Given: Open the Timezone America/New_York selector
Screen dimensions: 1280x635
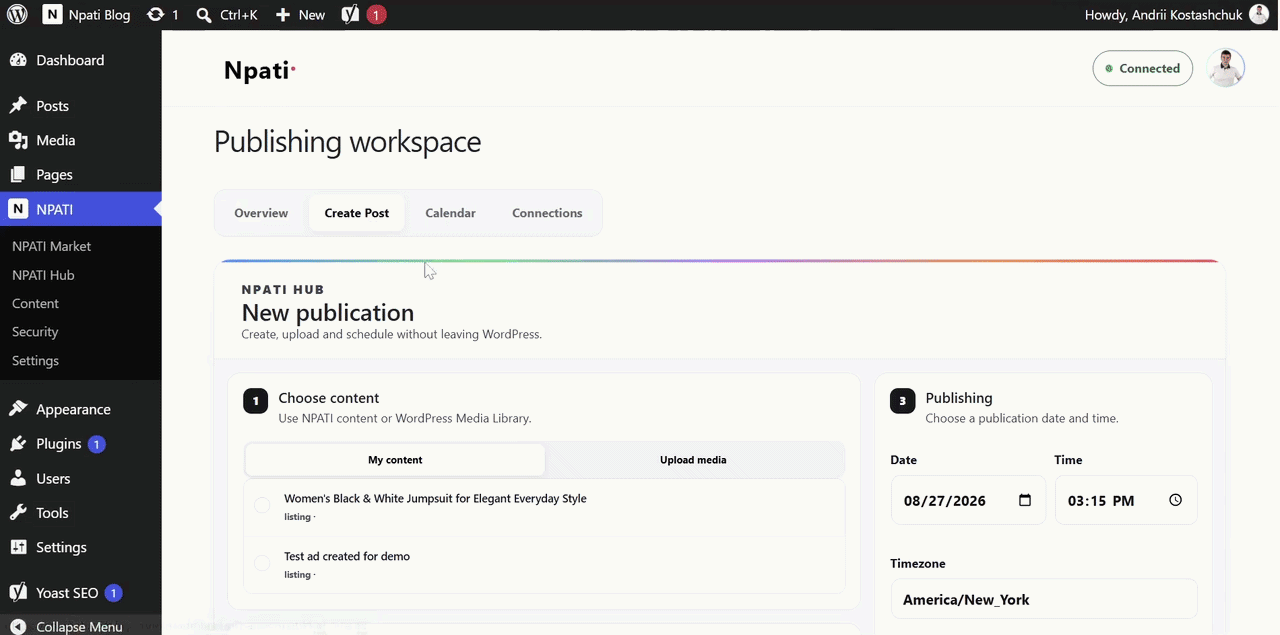Looking at the screenshot, I should pos(1044,600).
